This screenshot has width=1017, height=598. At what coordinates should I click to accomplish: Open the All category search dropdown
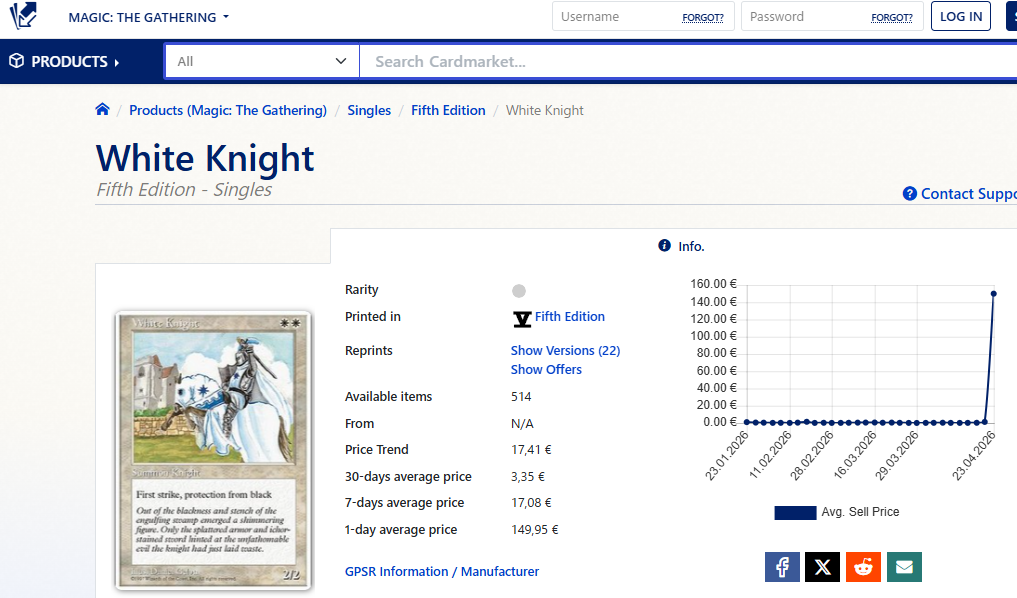pos(262,62)
